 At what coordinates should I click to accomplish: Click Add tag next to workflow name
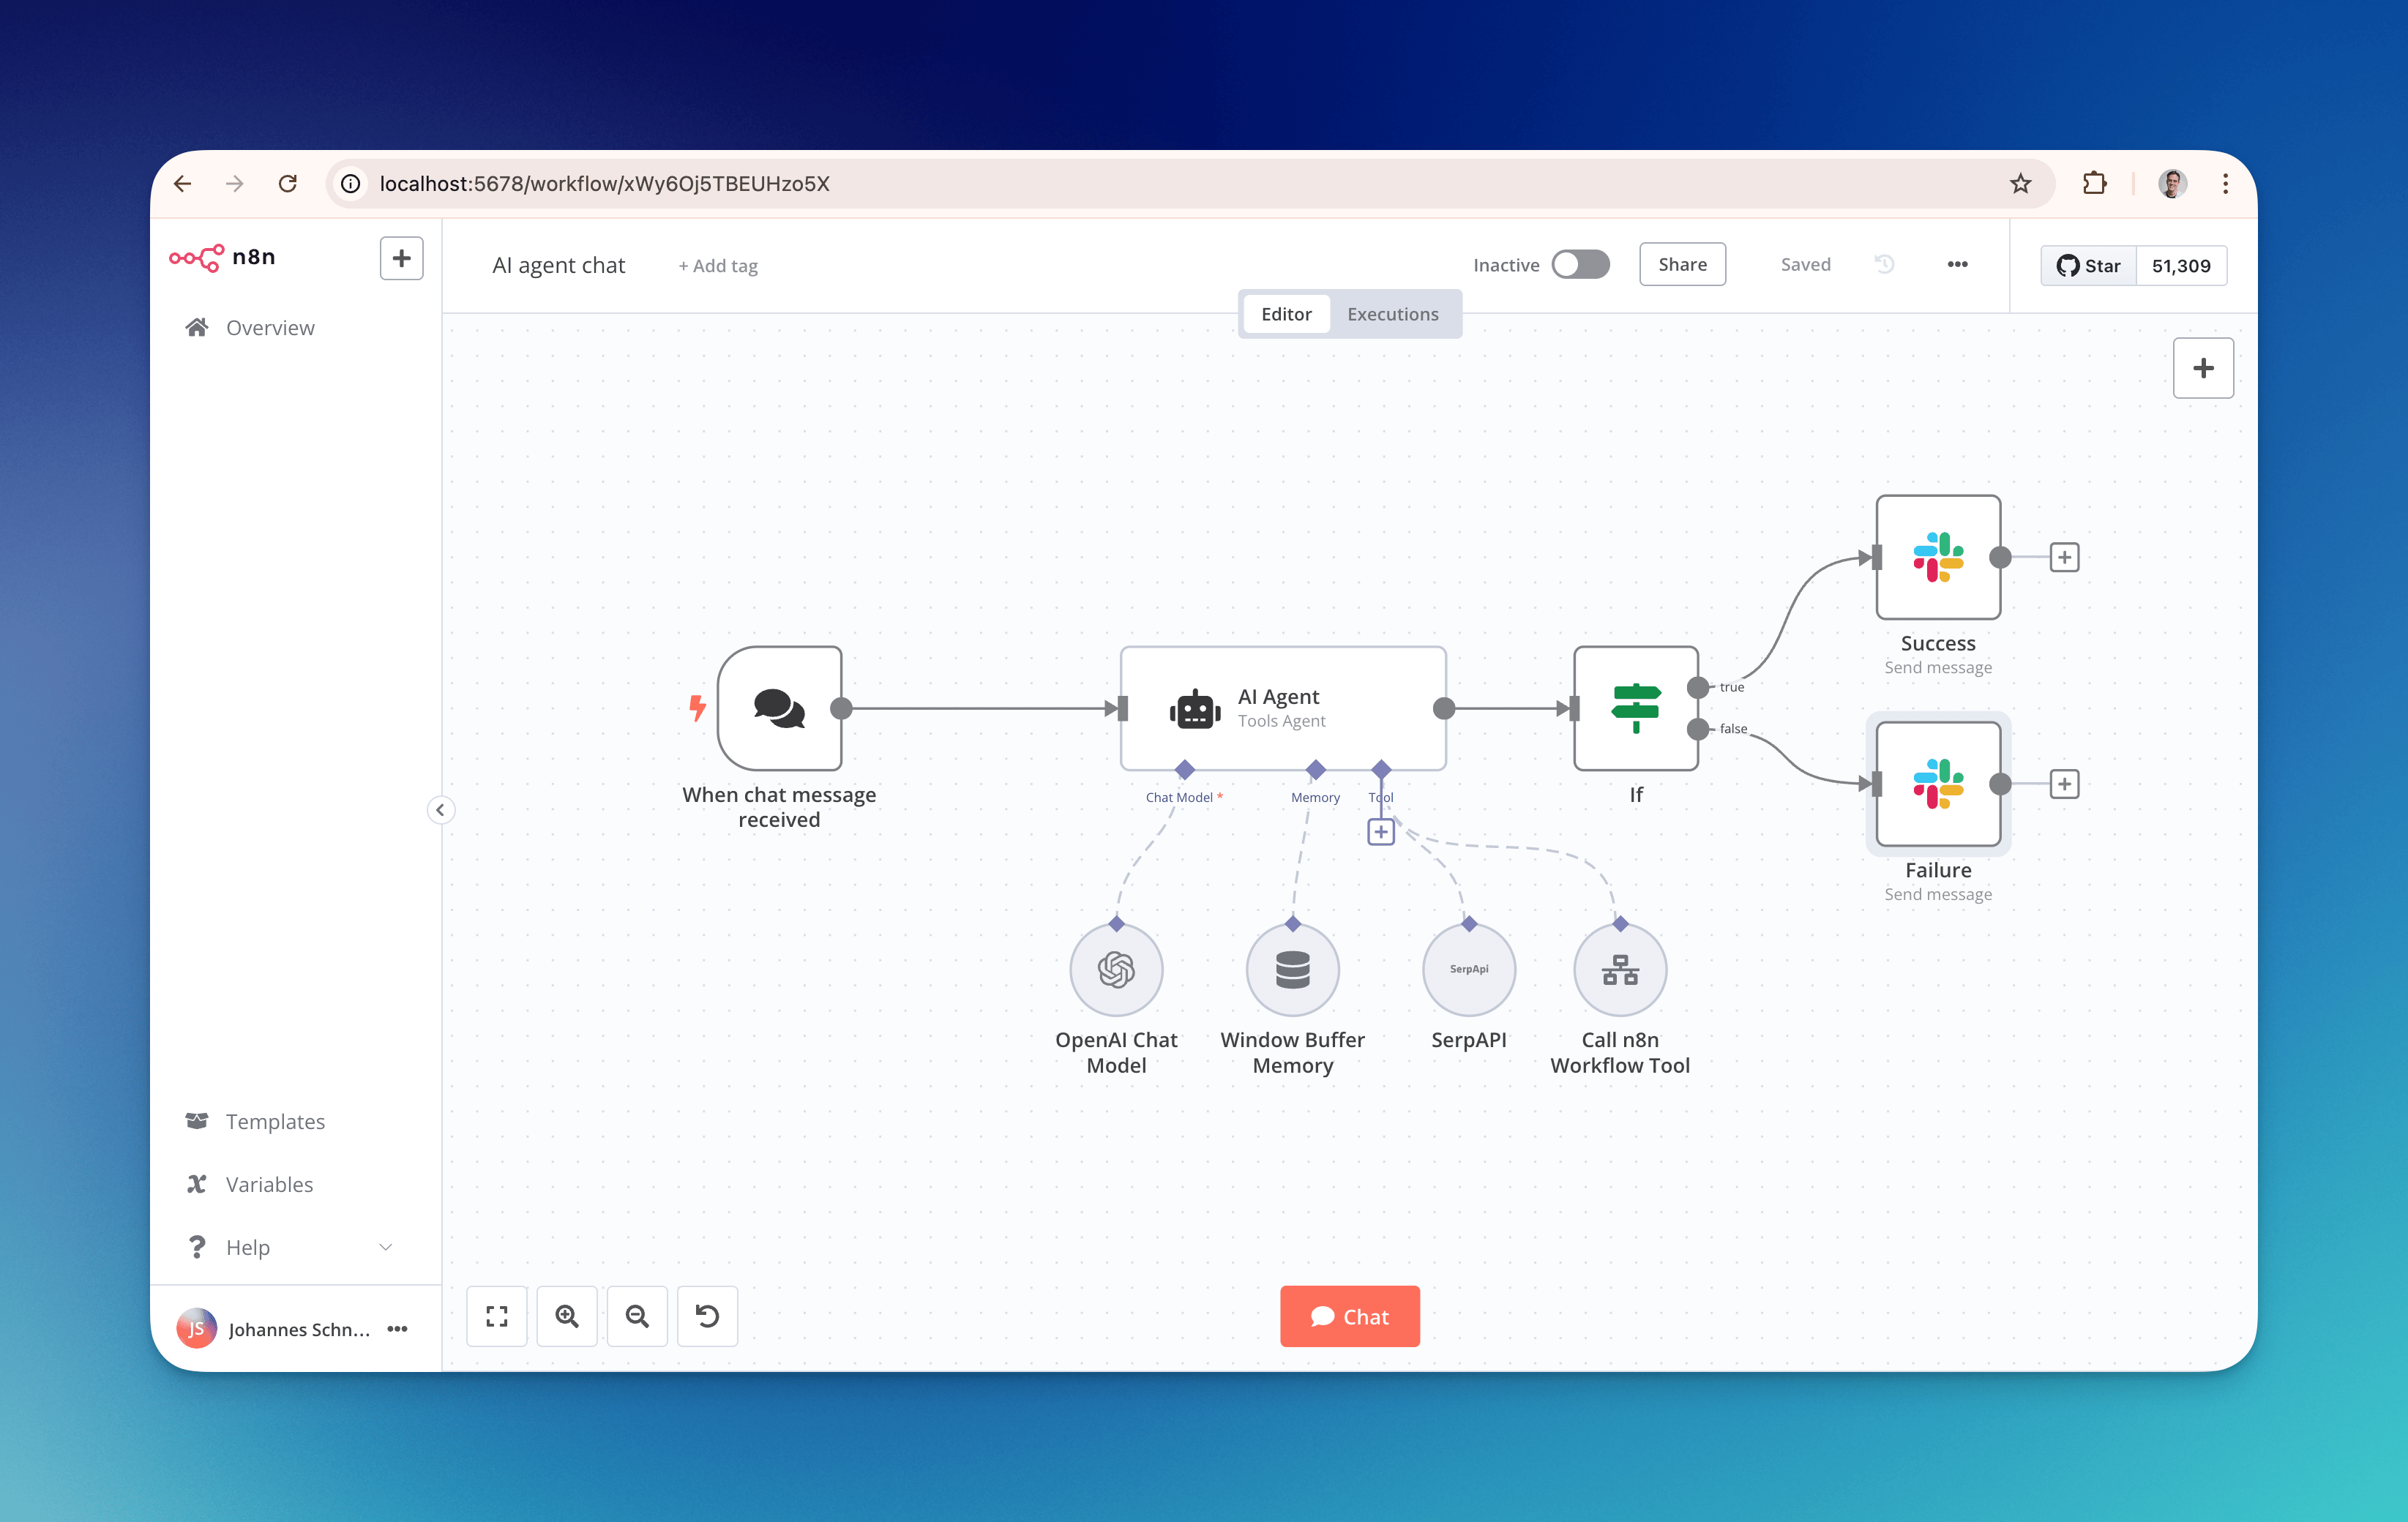(718, 266)
